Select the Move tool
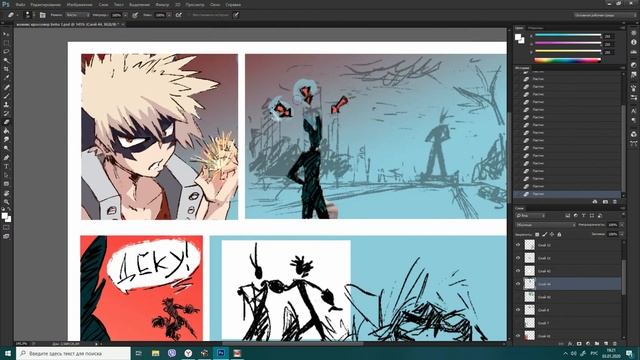The height and width of the screenshot is (360, 640). 6,34
